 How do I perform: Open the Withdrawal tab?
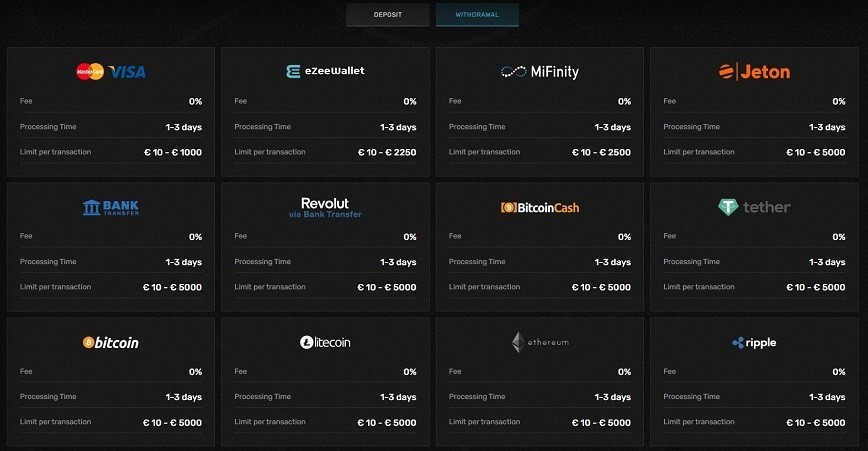click(x=477, y=15)
